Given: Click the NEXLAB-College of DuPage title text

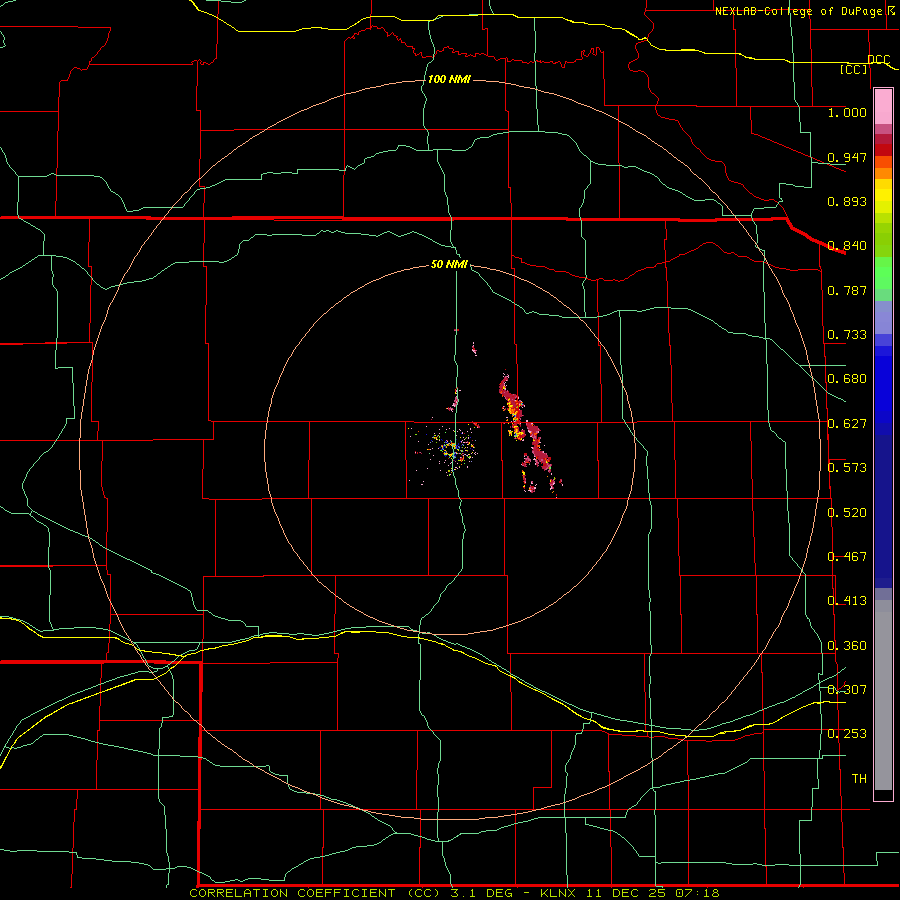Looking at the screenshot, I should pos(798,11).
